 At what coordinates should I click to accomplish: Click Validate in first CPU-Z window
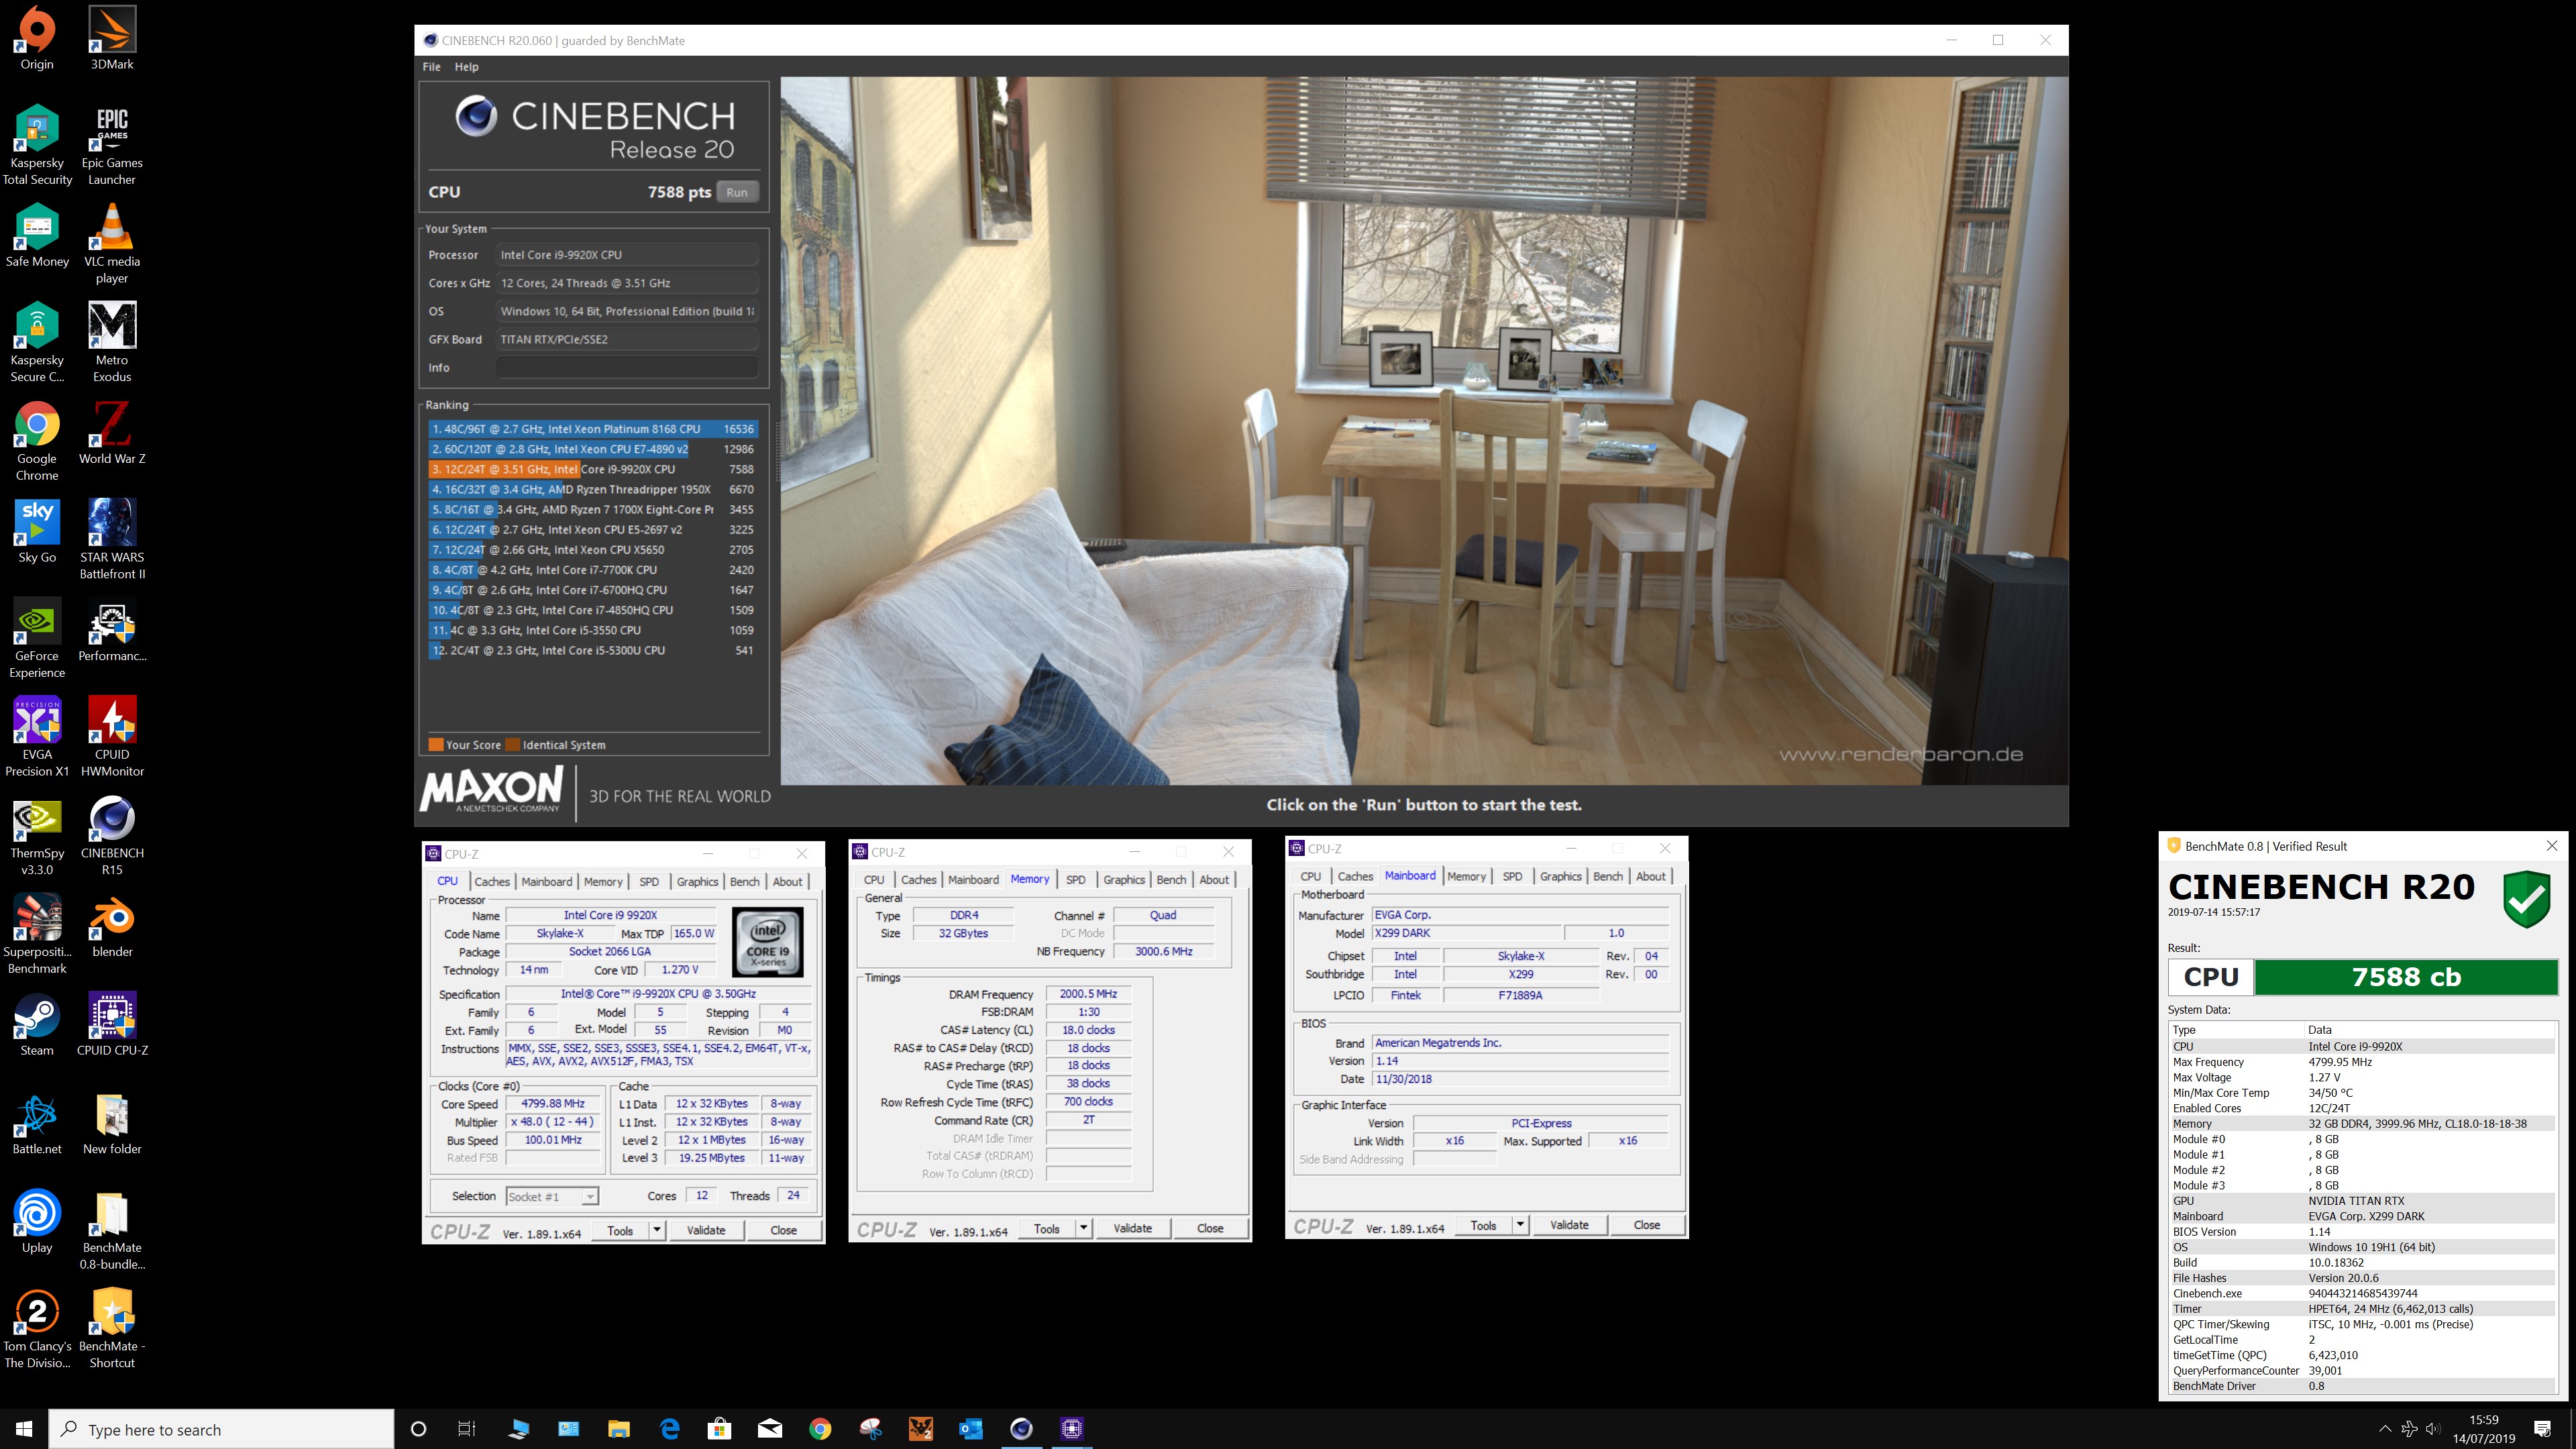click(706, 1230)
